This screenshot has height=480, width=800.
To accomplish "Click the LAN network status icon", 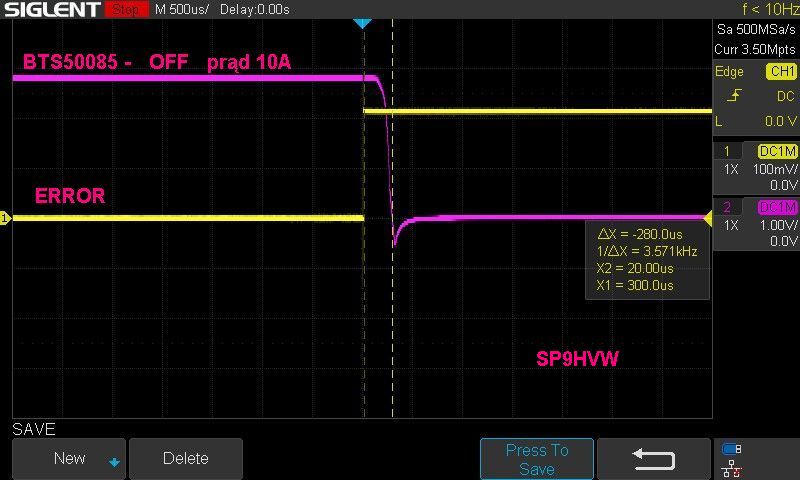I will [732, 468].
